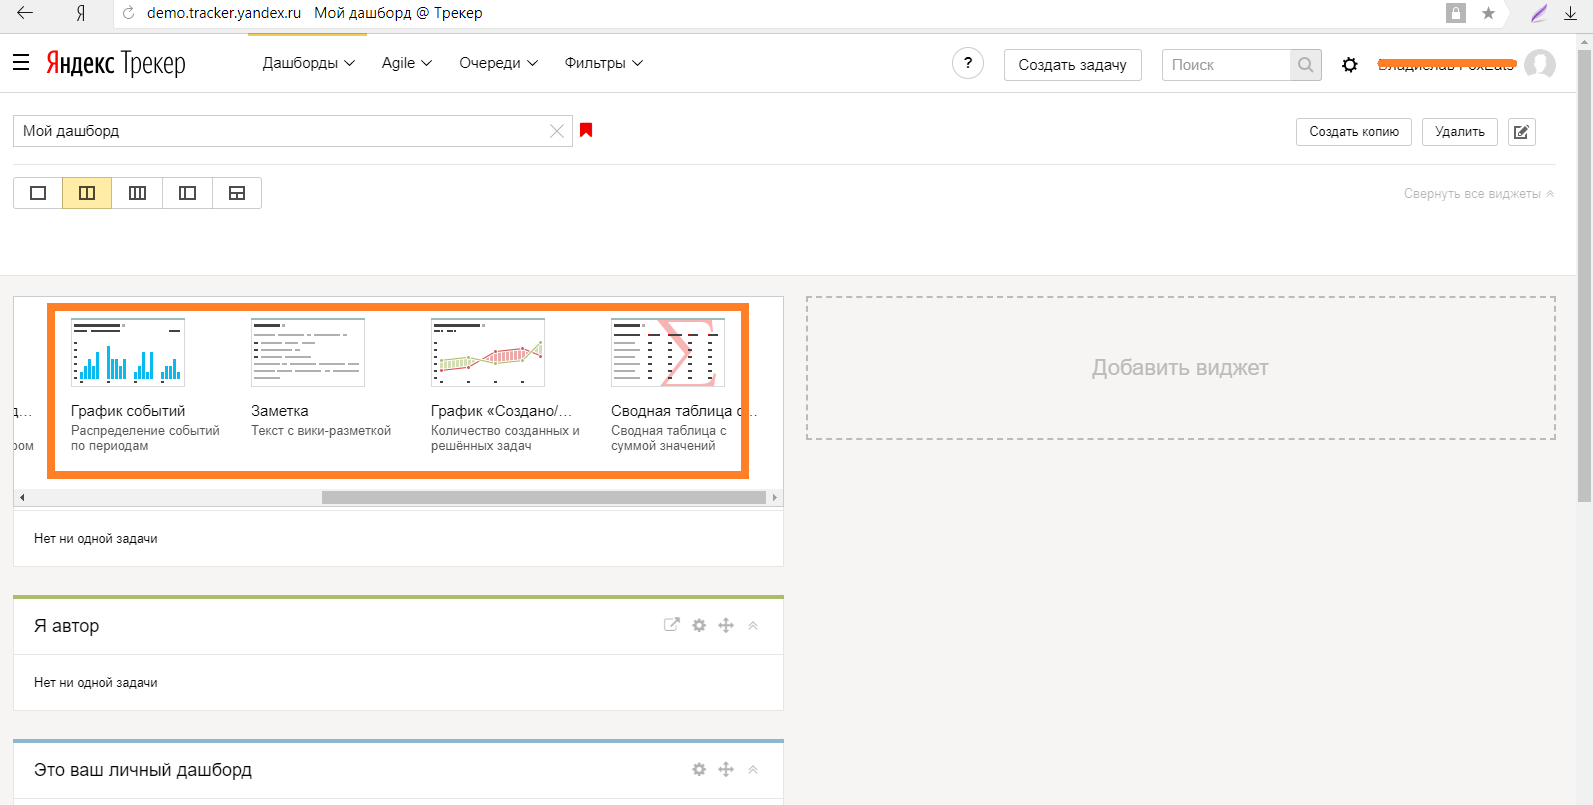Expand the Дашборды dropdown menu
The width and height of the screenshot is (1593, 805).
[x=308, y=63]
